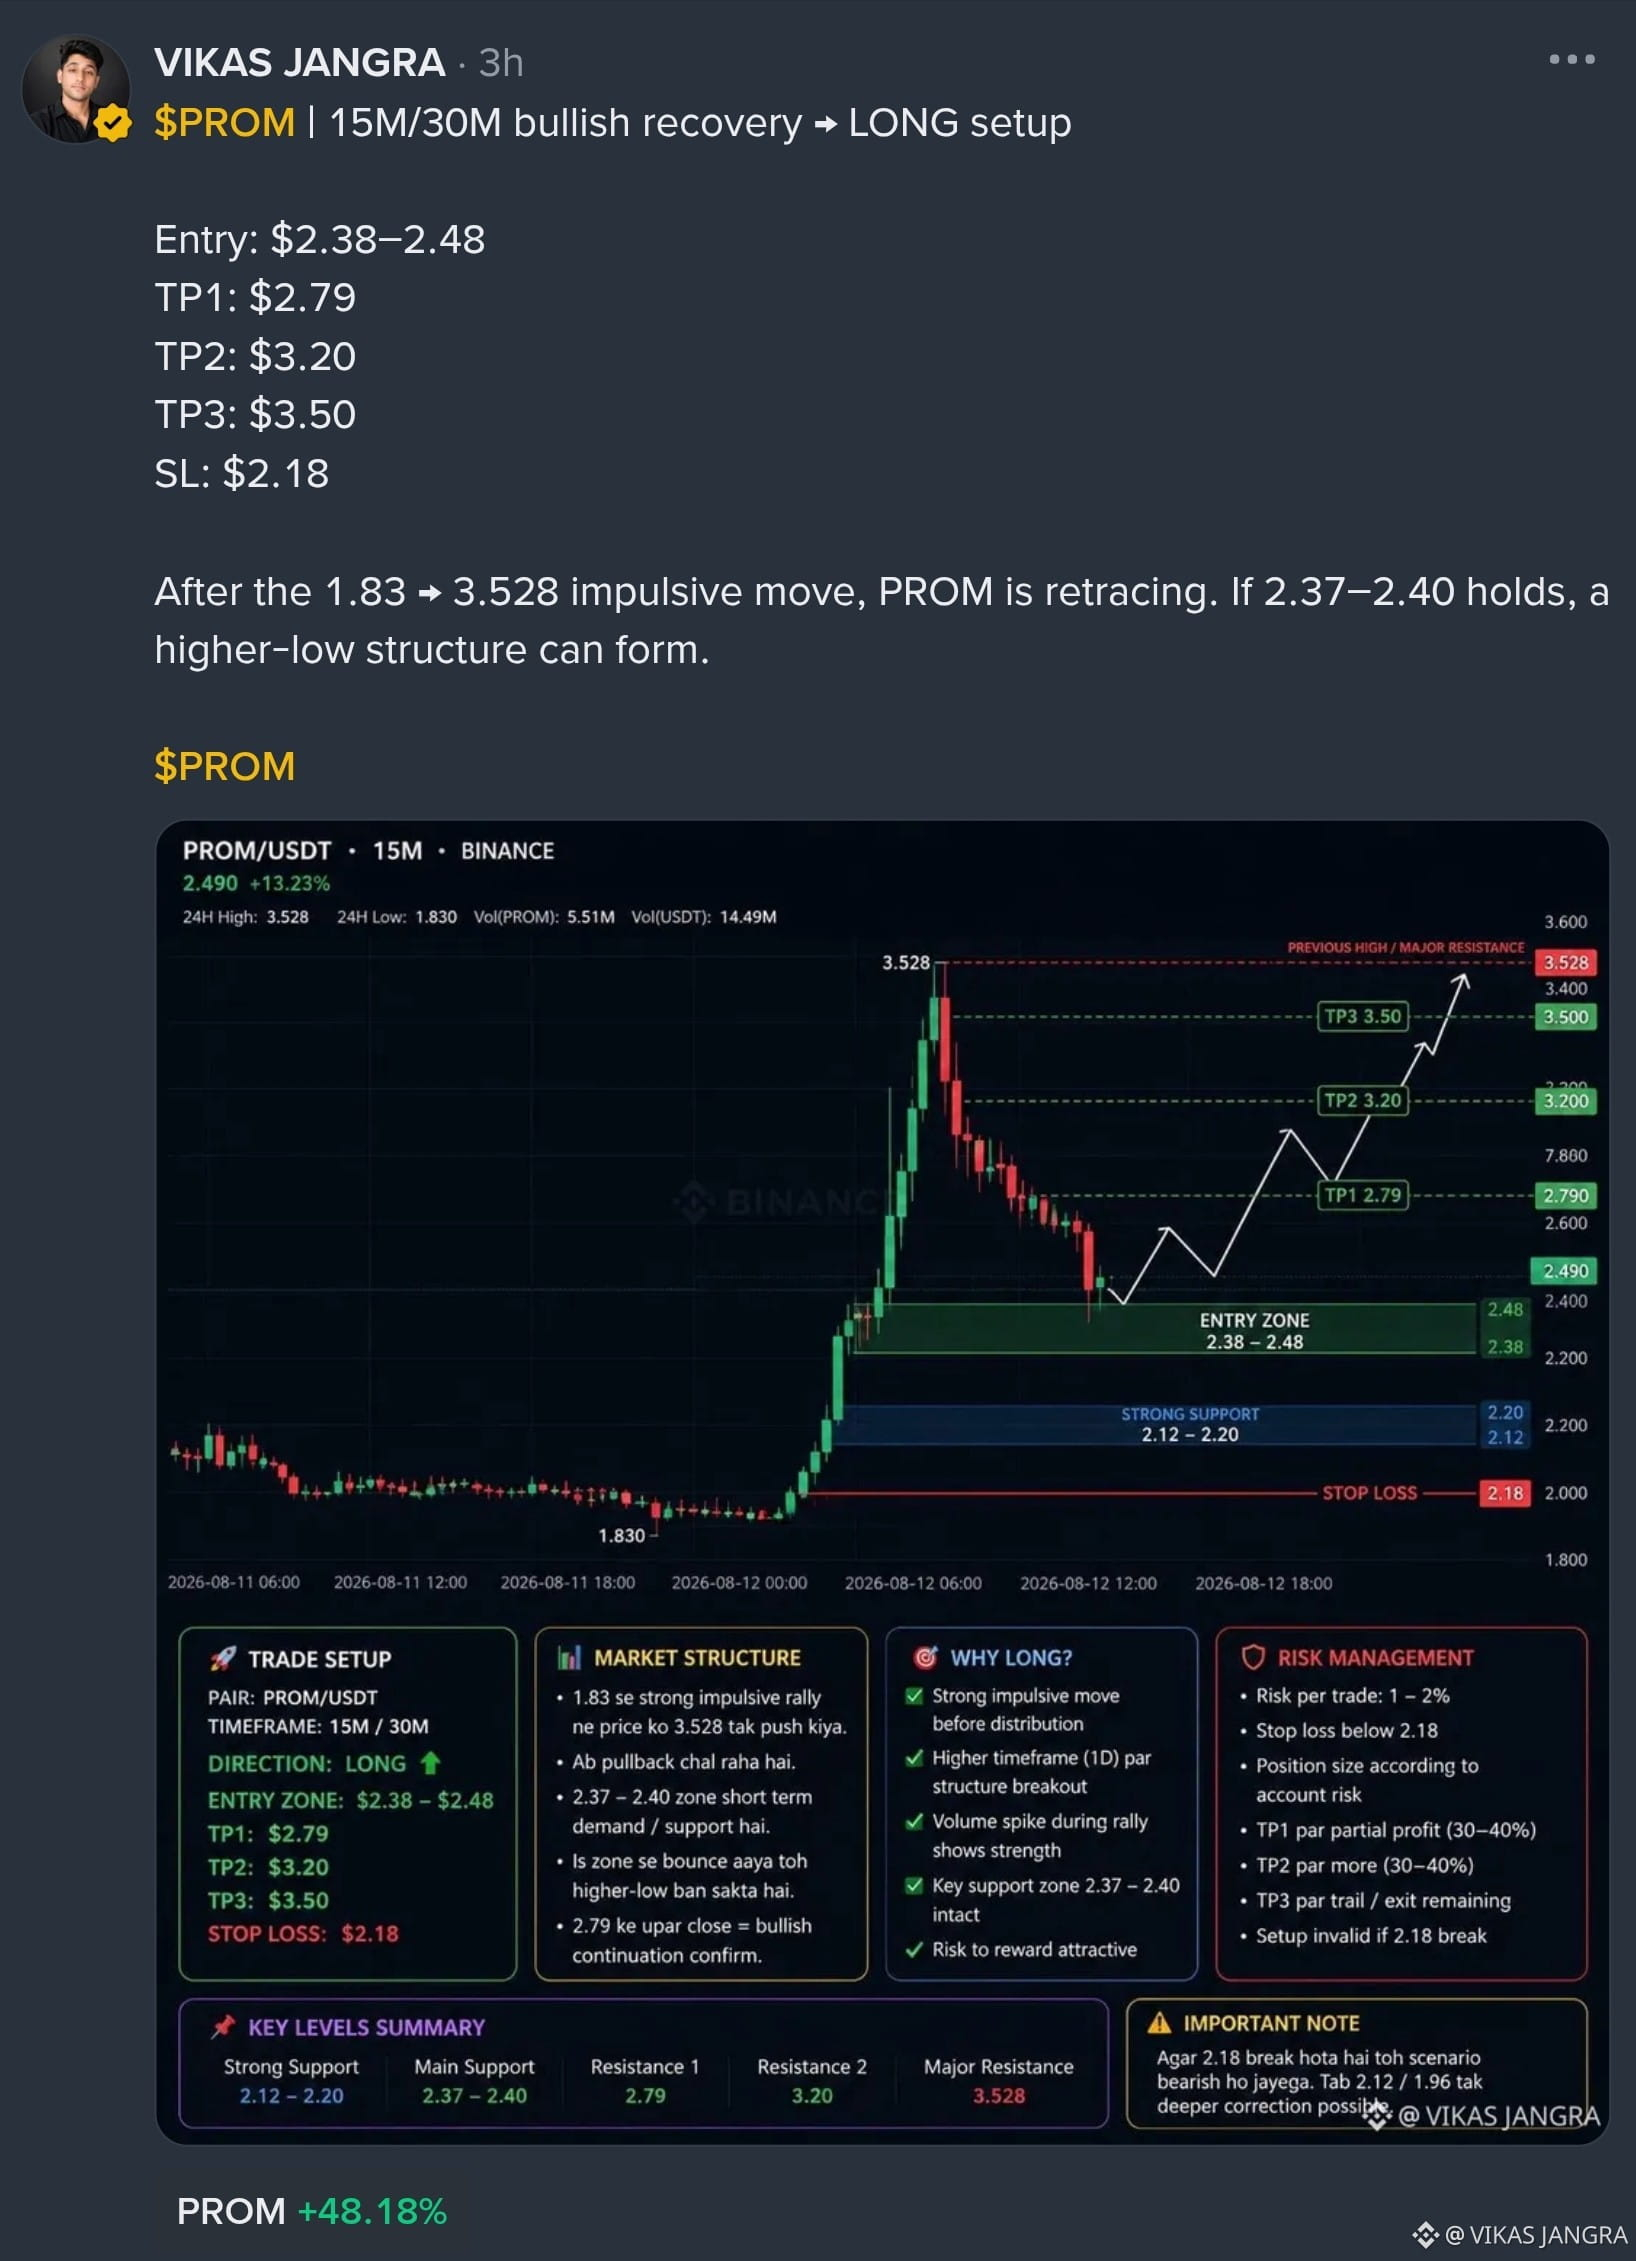Click 'TIMEFRAME: 15M / 30M' in the Trade Setup box
This screenshot has width=1636, height=2261.
coord(318,1727)
